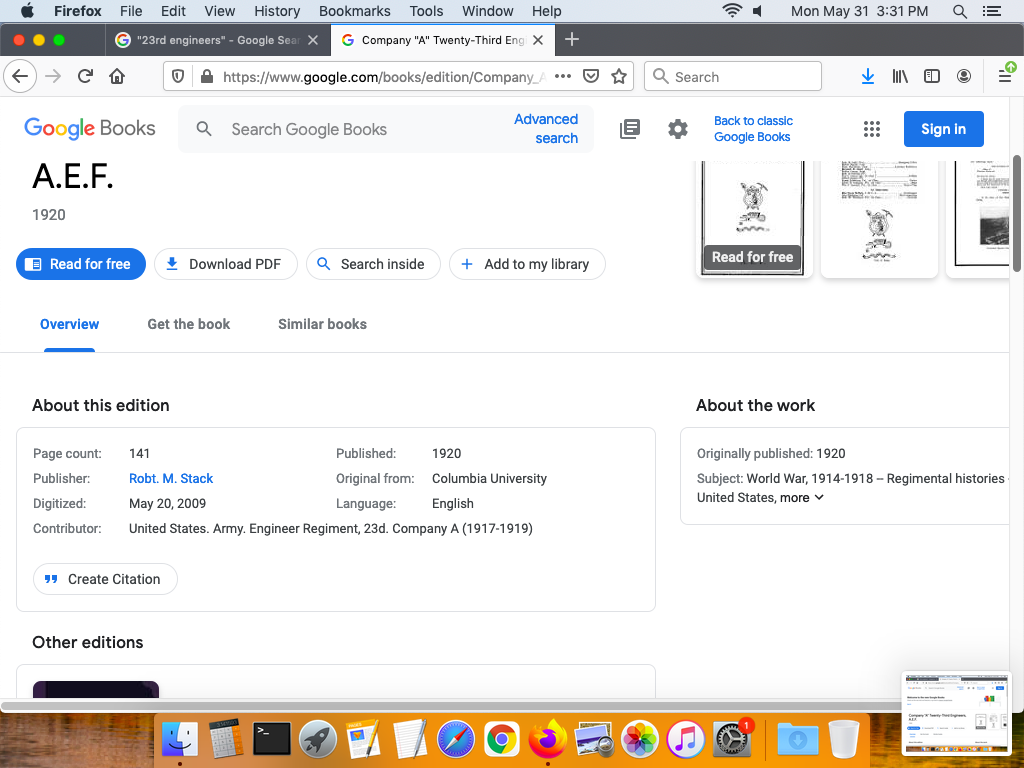Open the Bookmarks menu in menu bar
Screen dimensions: 1024x768
[354, 11]
